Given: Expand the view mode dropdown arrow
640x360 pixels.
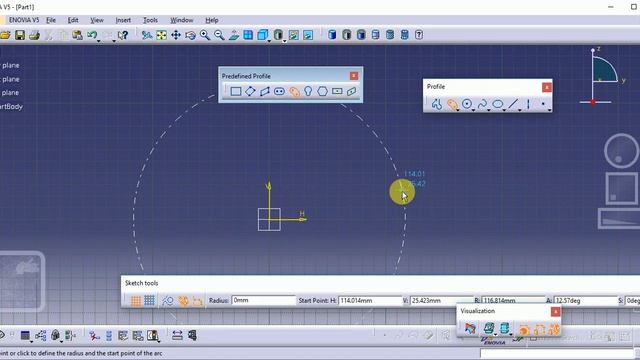Looking at the screenshot, I should (284, 41).
